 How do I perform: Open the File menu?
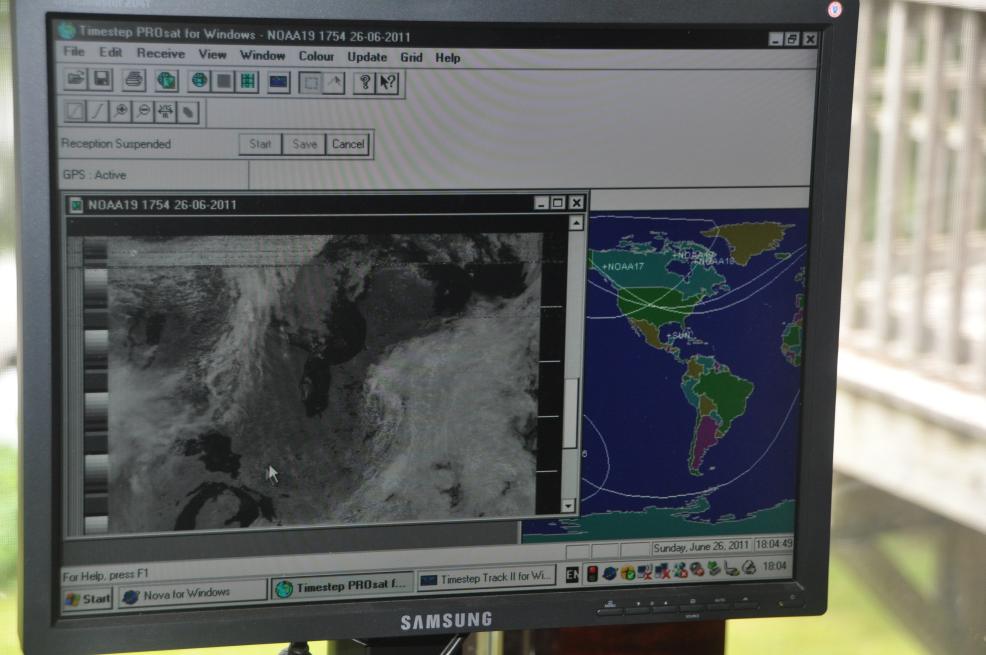[74, 52]
